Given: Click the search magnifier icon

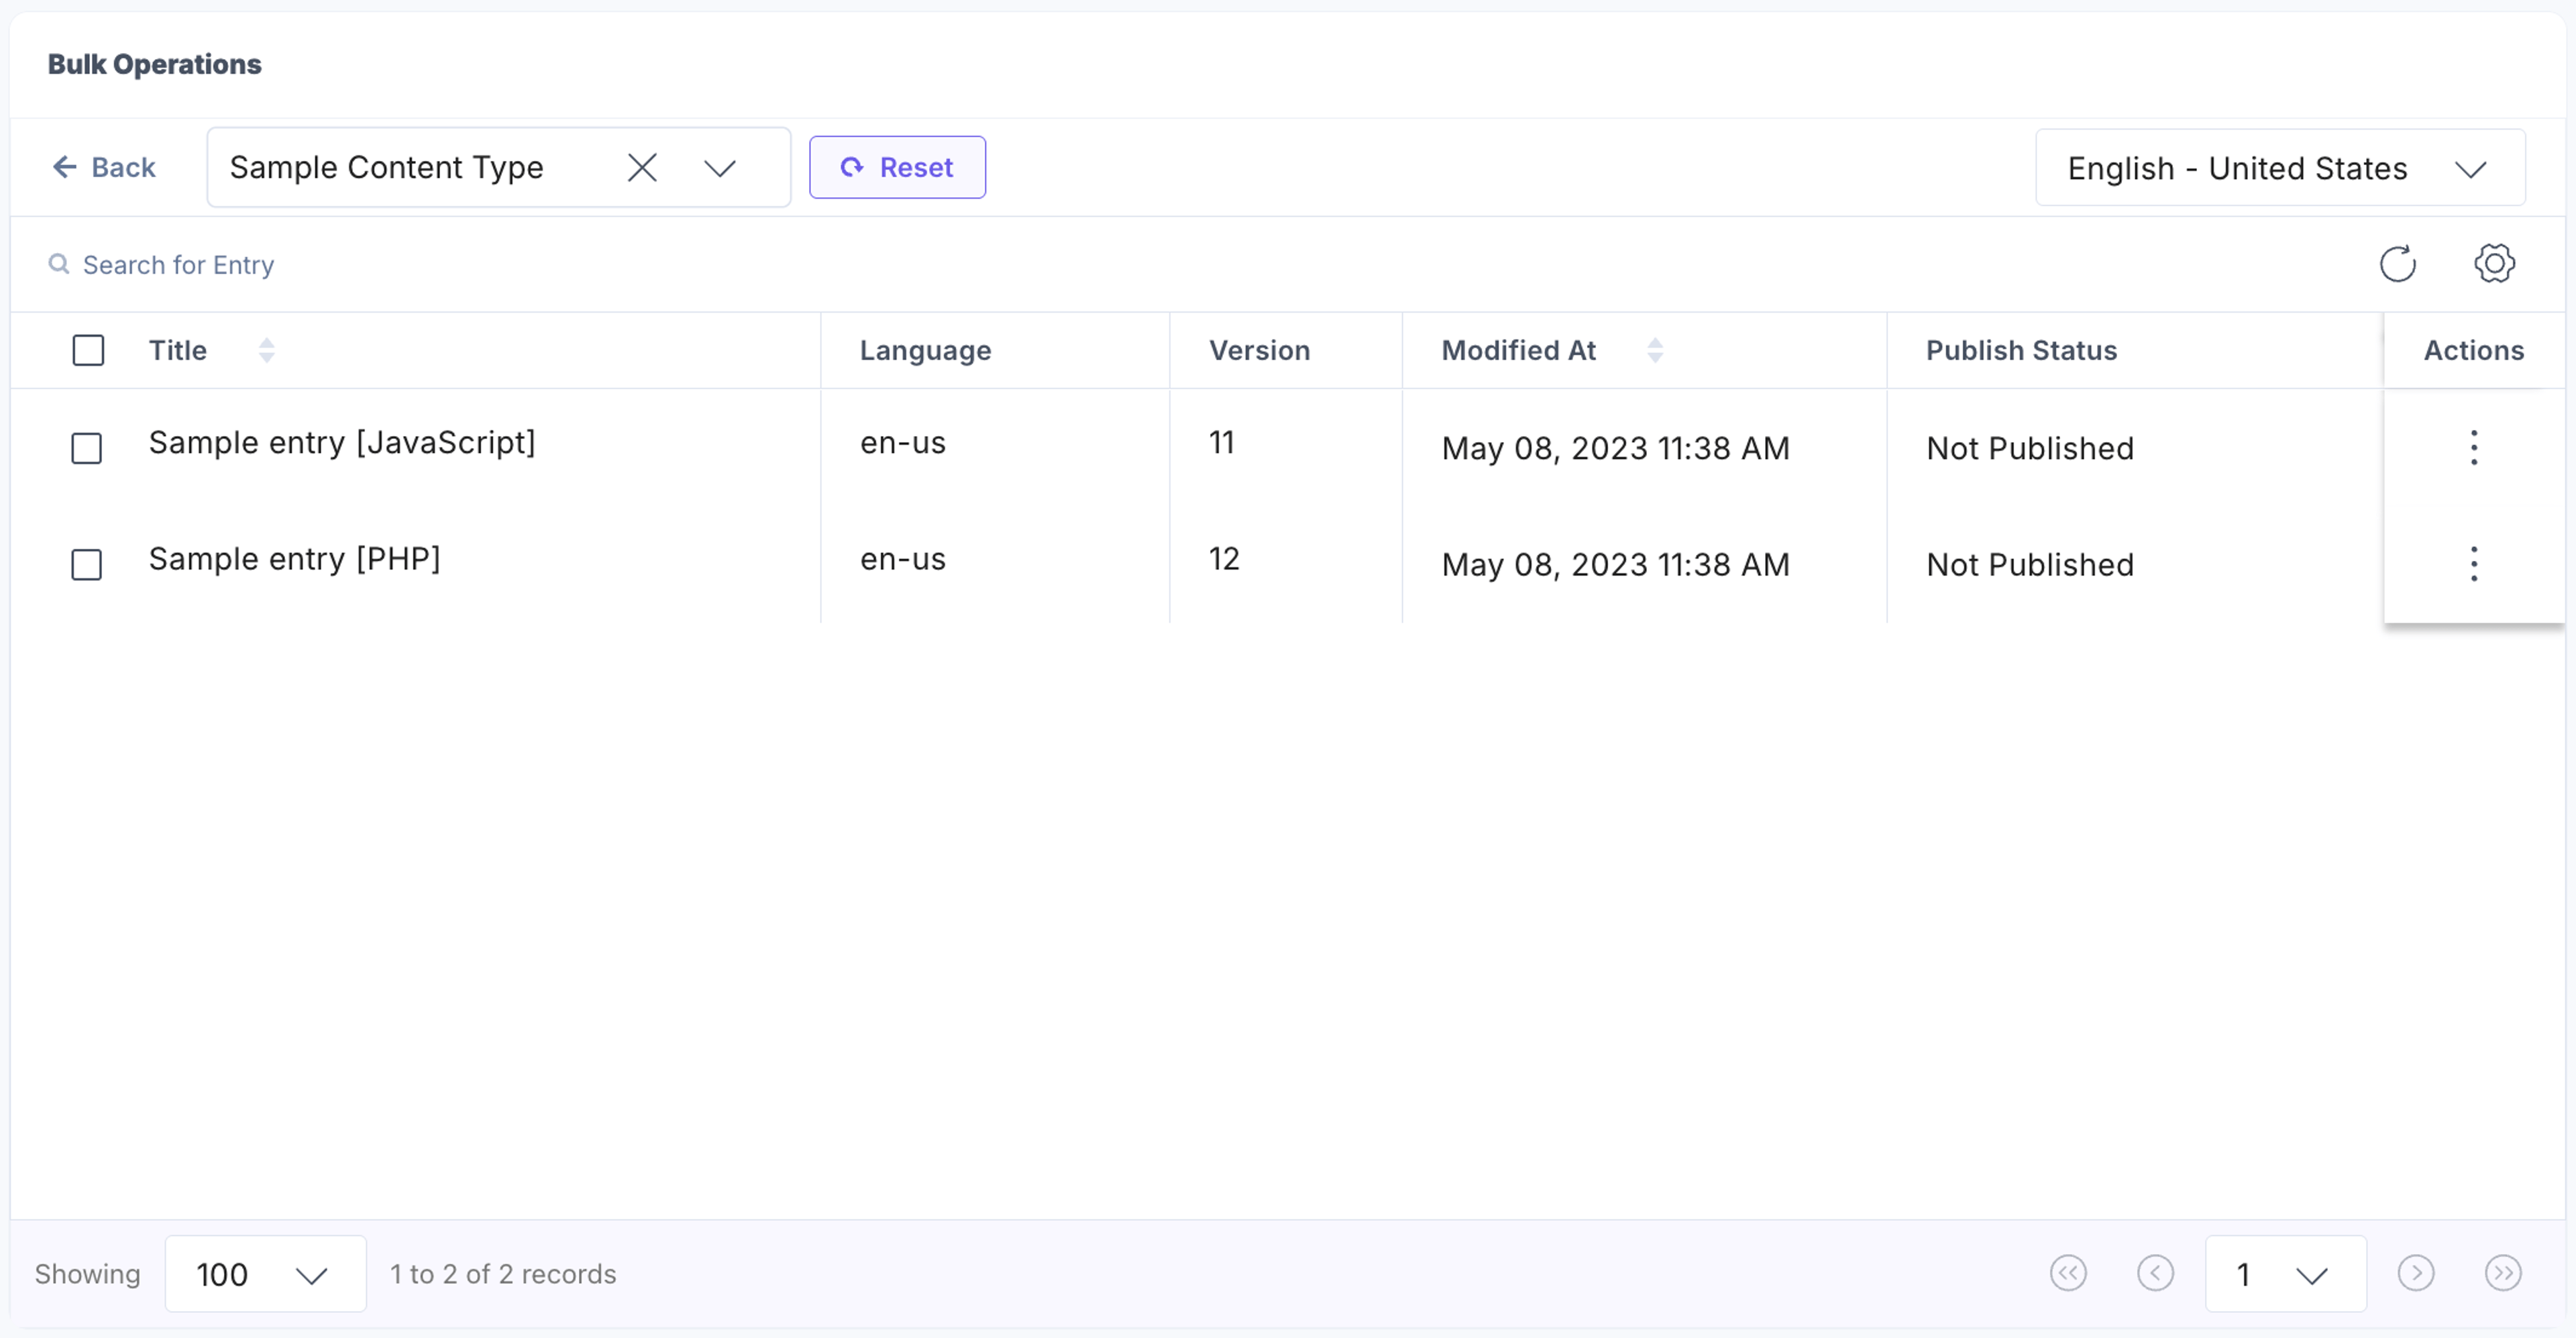Looking at the screenshot, I should (x=59, y=264).
